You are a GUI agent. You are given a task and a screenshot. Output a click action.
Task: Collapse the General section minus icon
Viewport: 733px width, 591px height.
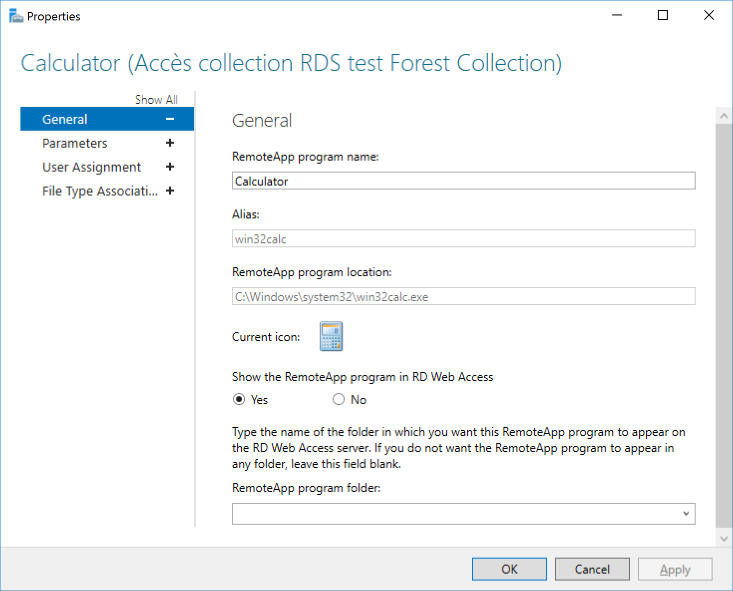coord(170,119)
